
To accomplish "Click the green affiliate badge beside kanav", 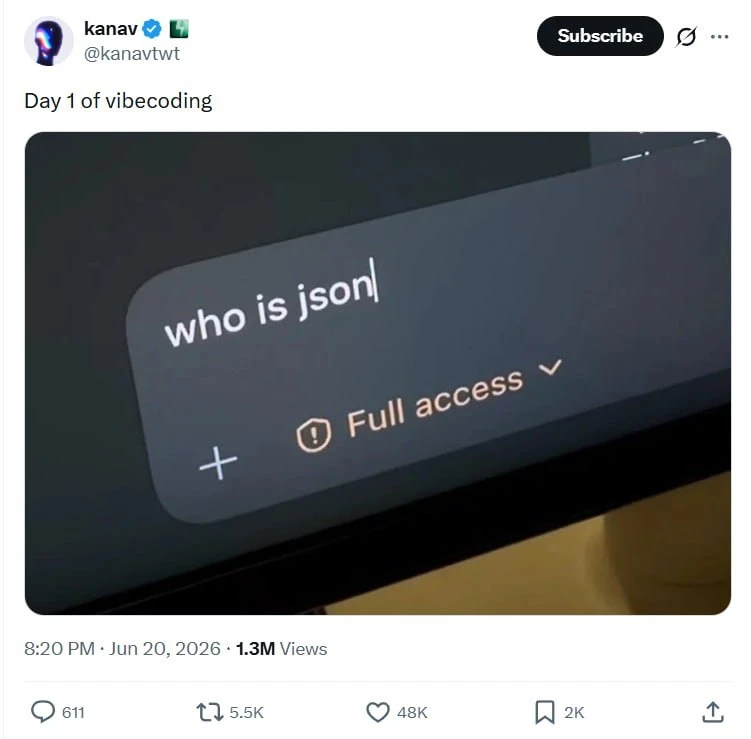I will [179, 29].
